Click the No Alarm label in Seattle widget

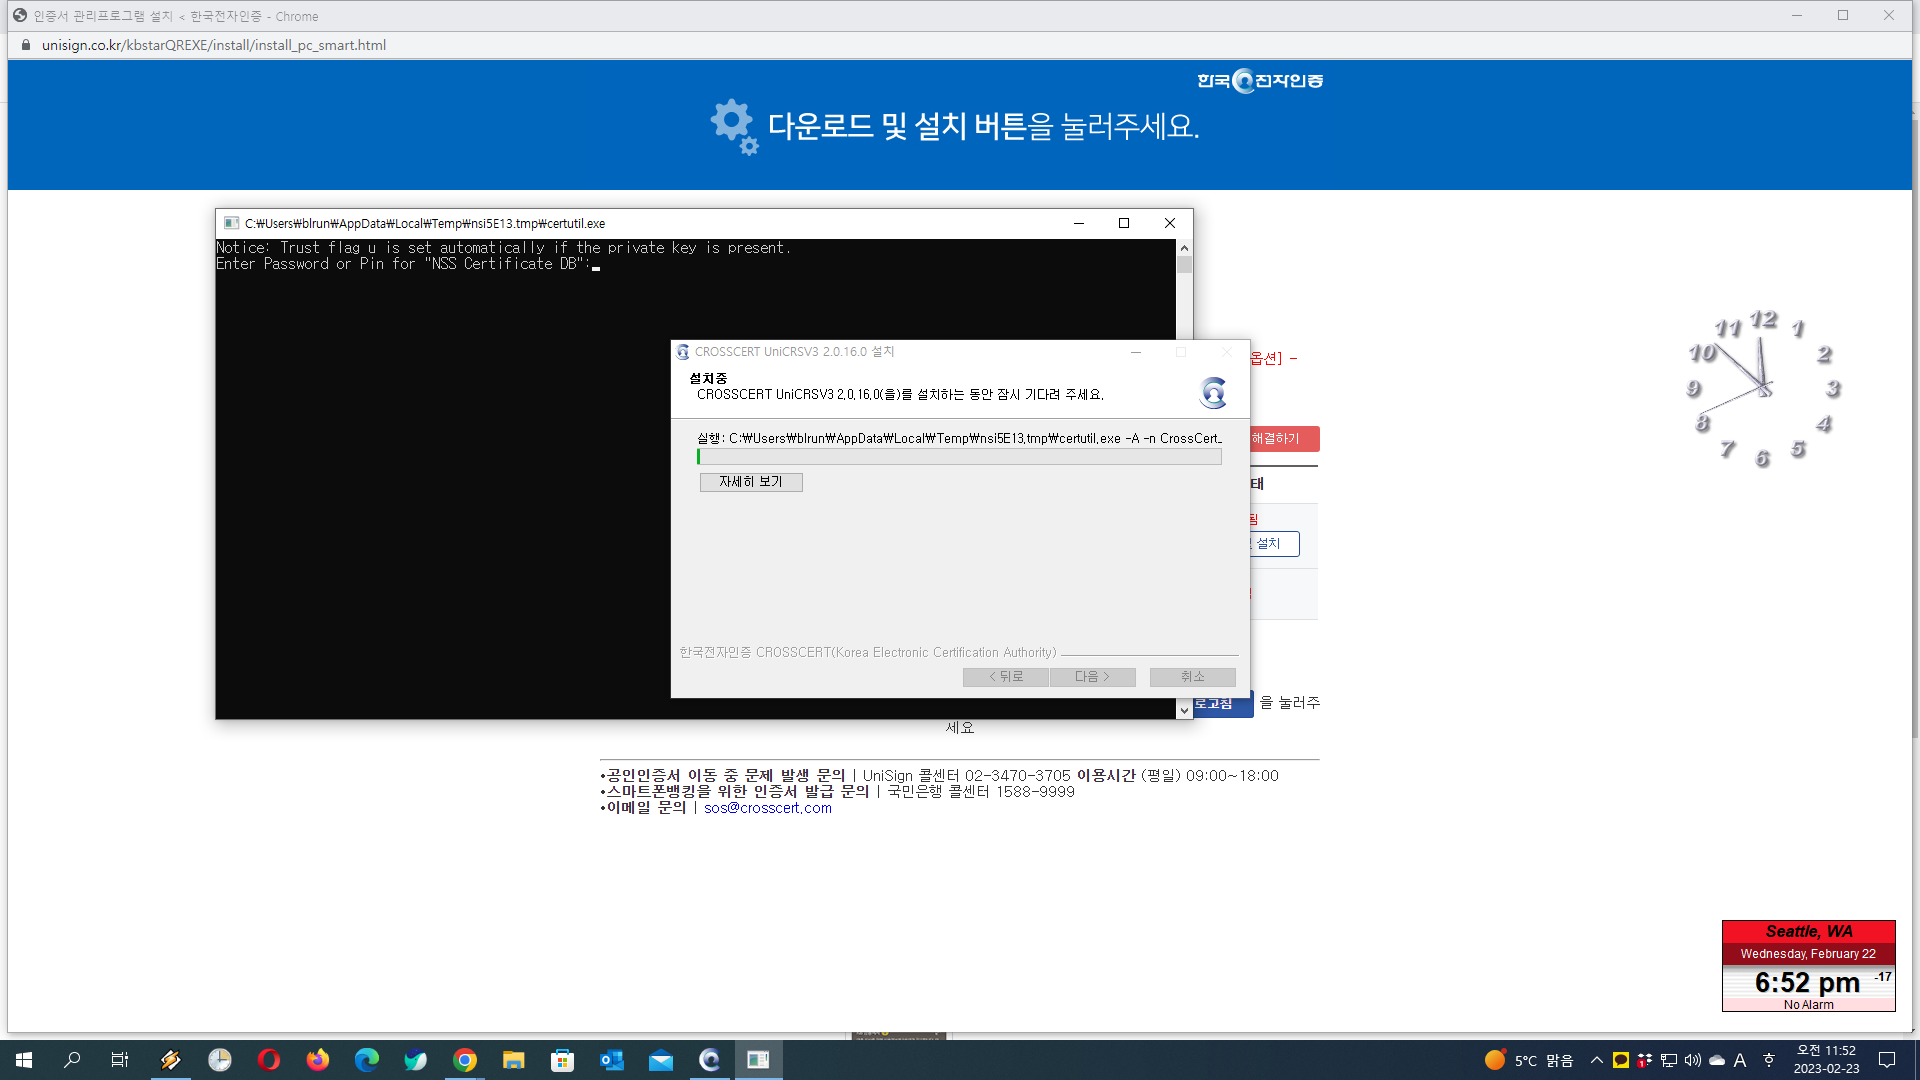(x=1809, y=1005)
